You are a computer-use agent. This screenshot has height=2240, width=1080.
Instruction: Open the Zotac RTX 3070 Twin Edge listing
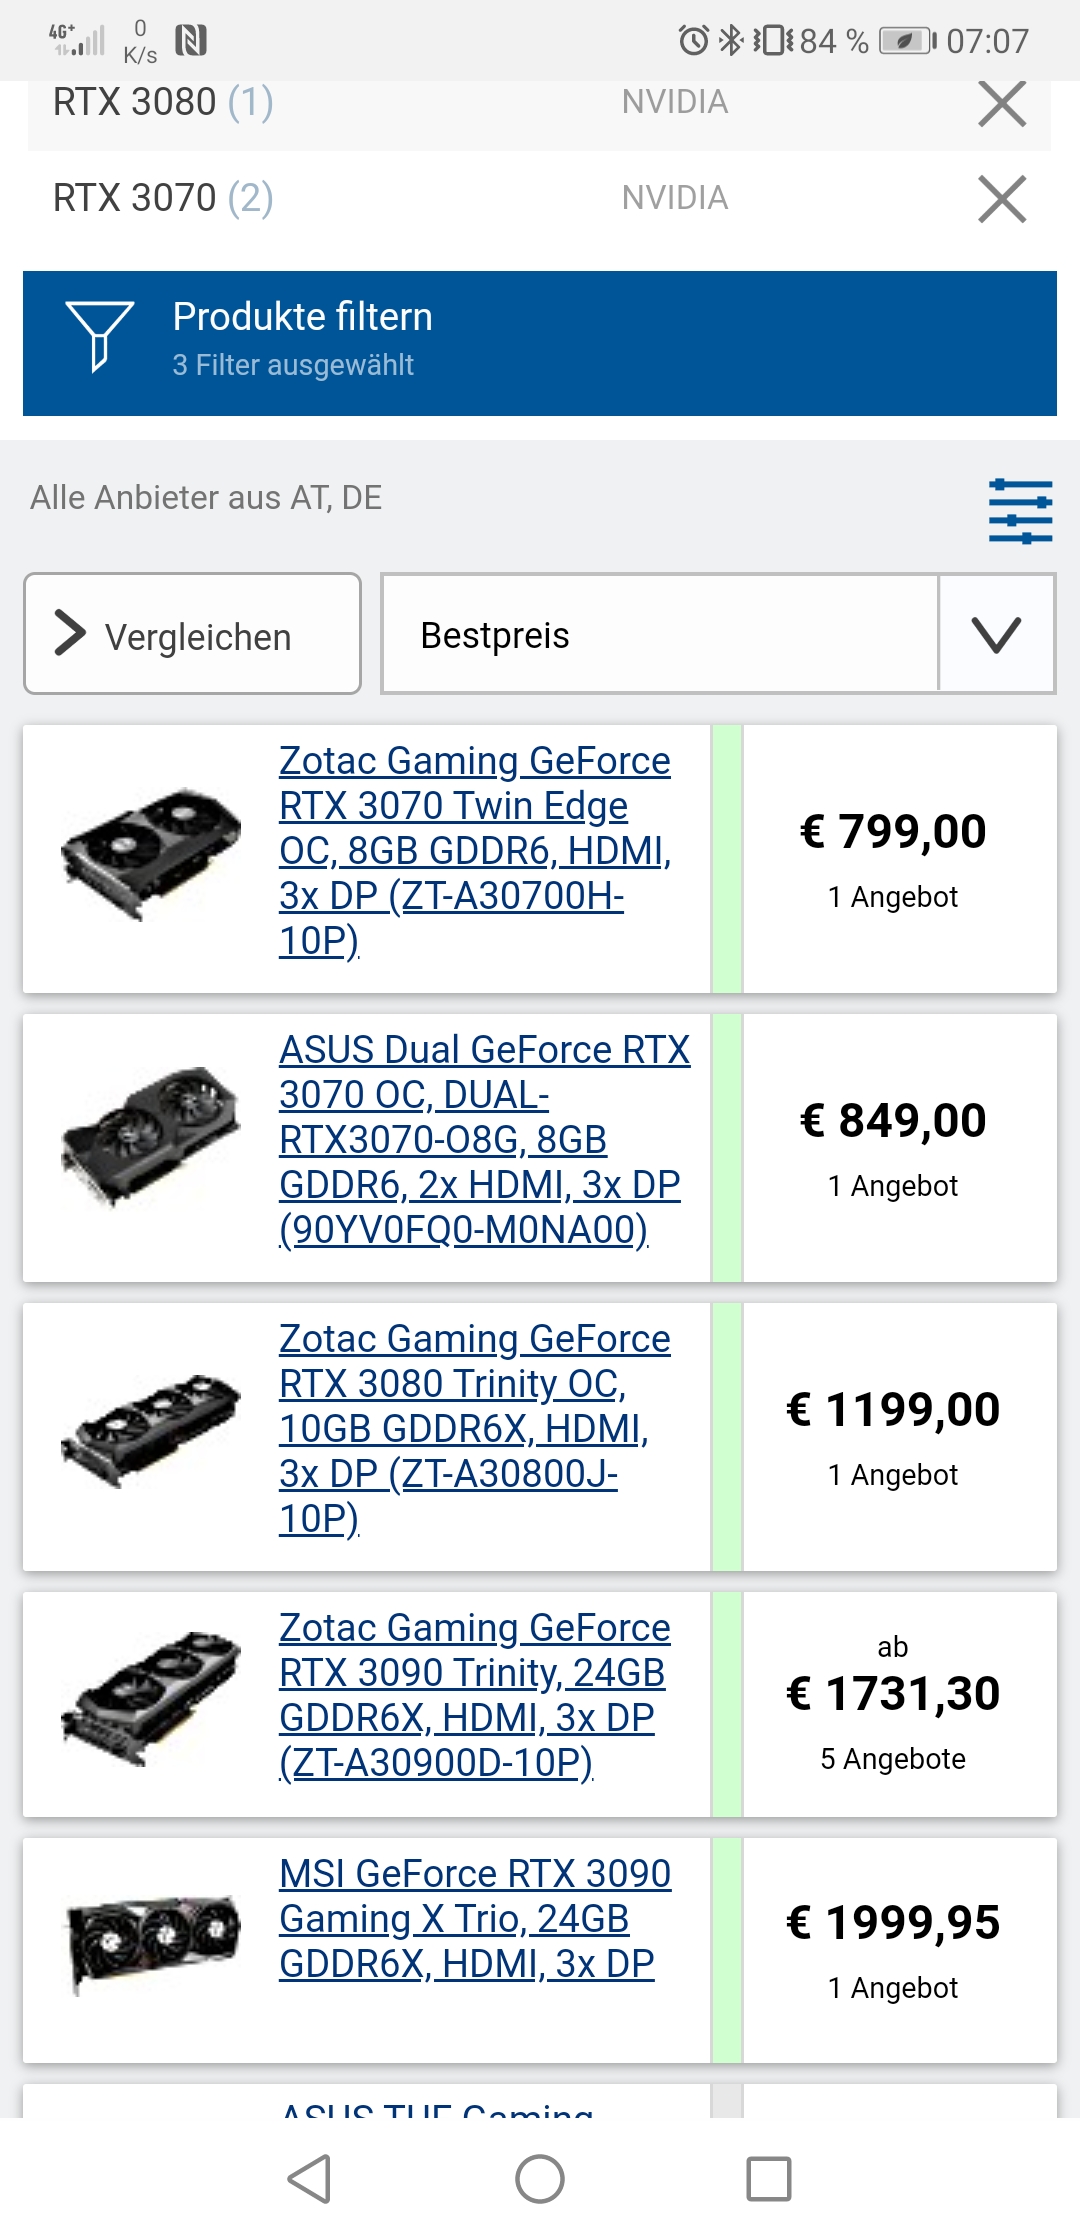click(x=475, y=852)
